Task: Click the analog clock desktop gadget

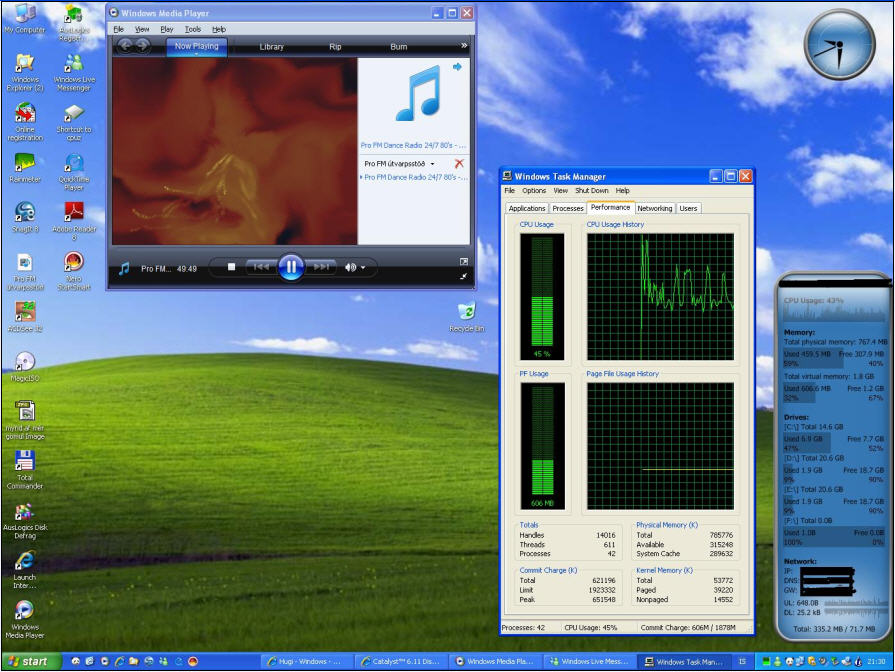Action: (839, 45)
